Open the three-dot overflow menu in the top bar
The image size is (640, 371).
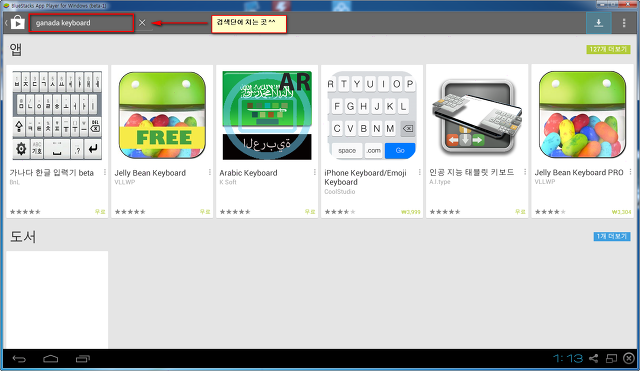(x=624, y=23)
